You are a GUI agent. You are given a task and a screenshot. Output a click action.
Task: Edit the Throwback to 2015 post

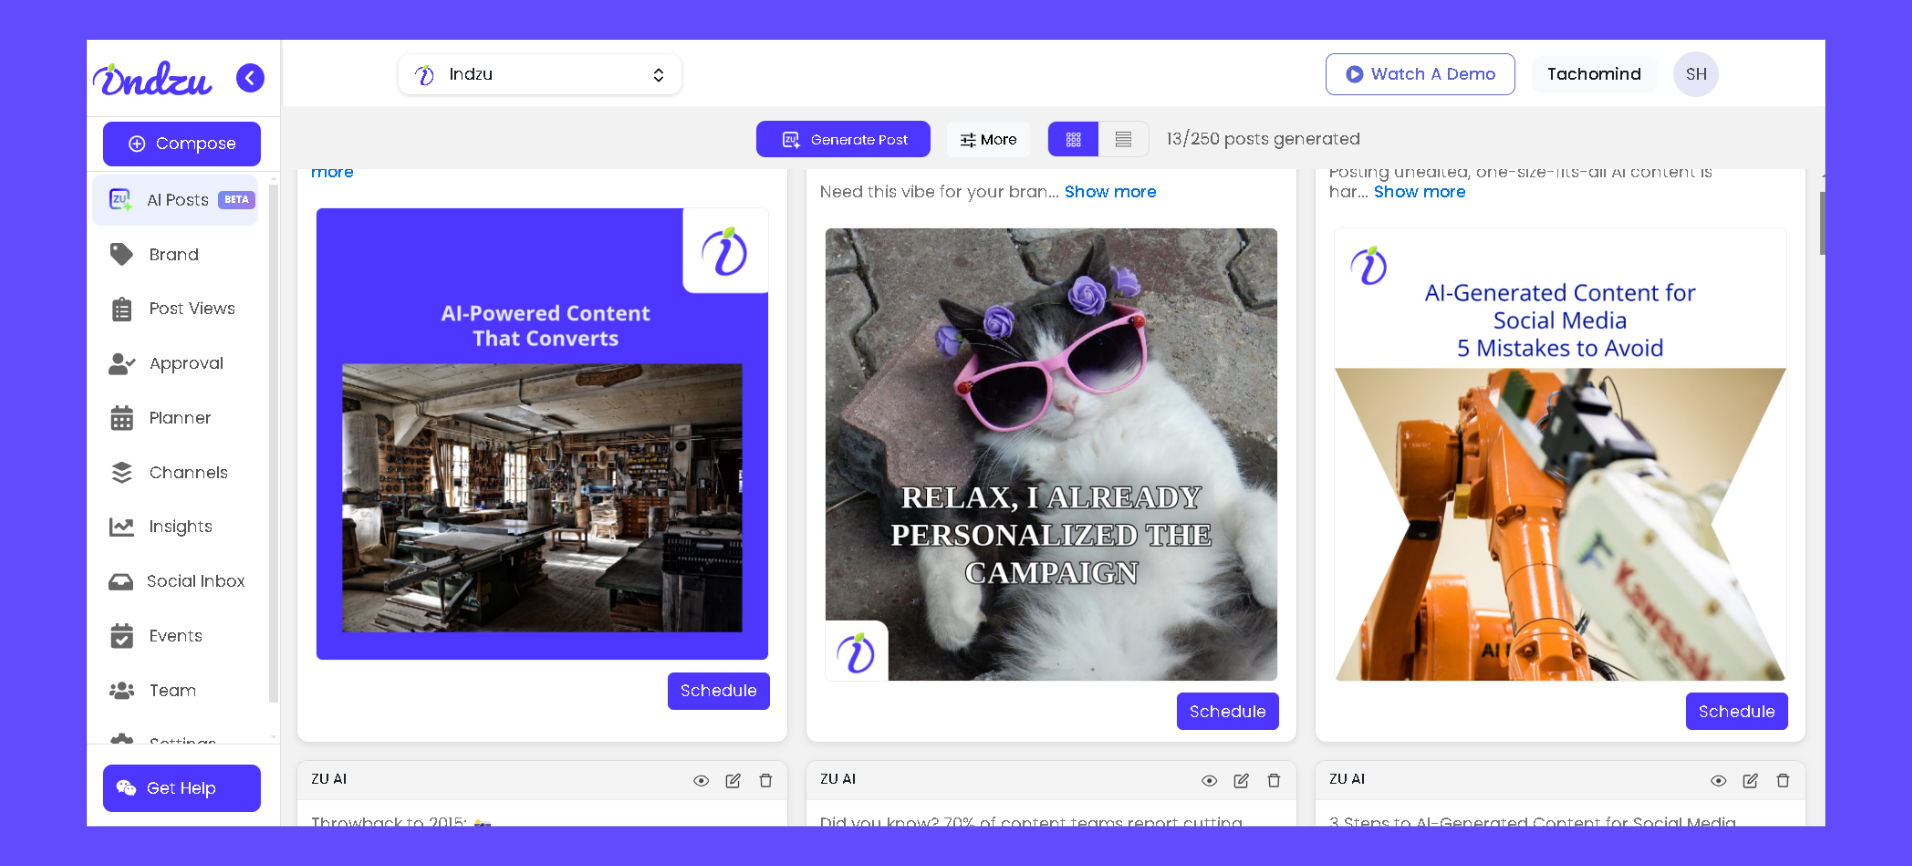click(733, 781)
